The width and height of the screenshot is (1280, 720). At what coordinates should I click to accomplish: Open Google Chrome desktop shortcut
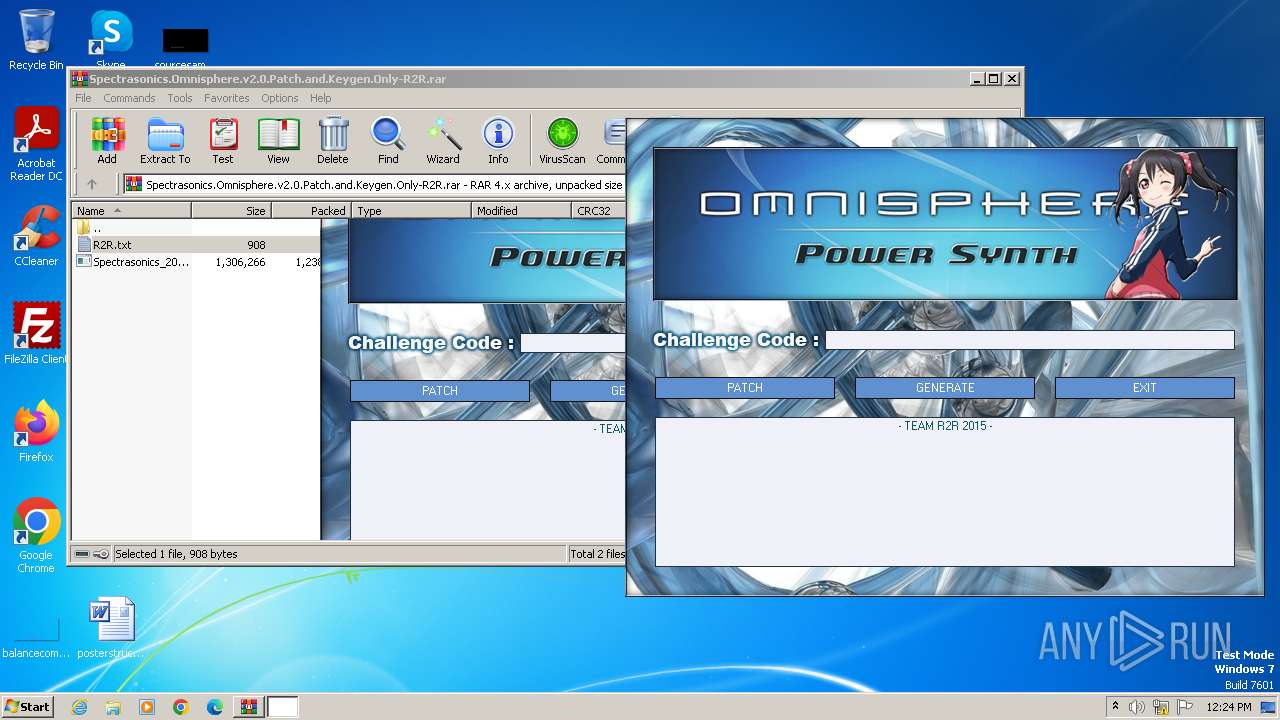tap(36, 536)
